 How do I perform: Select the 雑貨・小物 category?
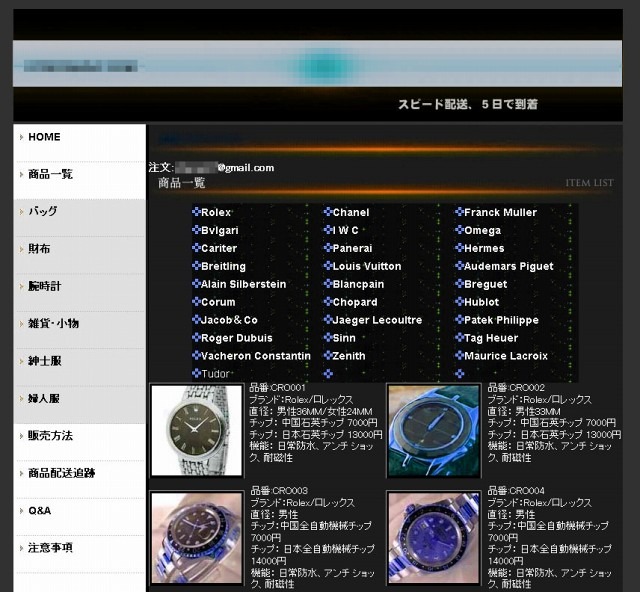[x=53, y=324]
